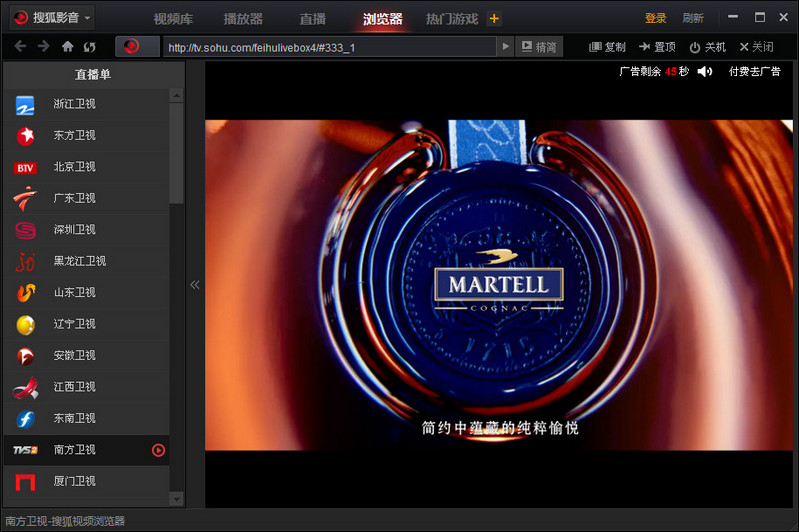Toggle 置顶 always-on-top

click(x=657, y=47)
